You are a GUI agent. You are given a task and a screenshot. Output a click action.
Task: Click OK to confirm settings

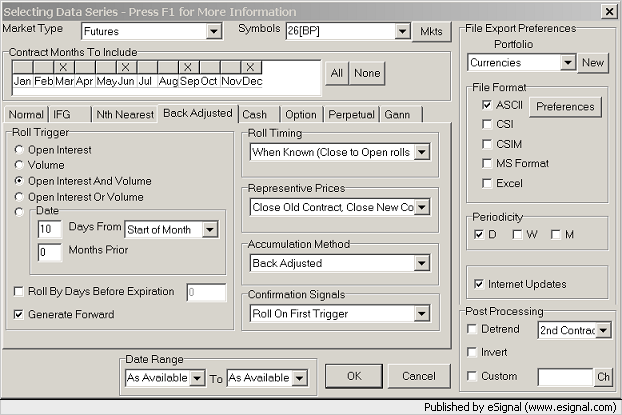pos(353,376)
